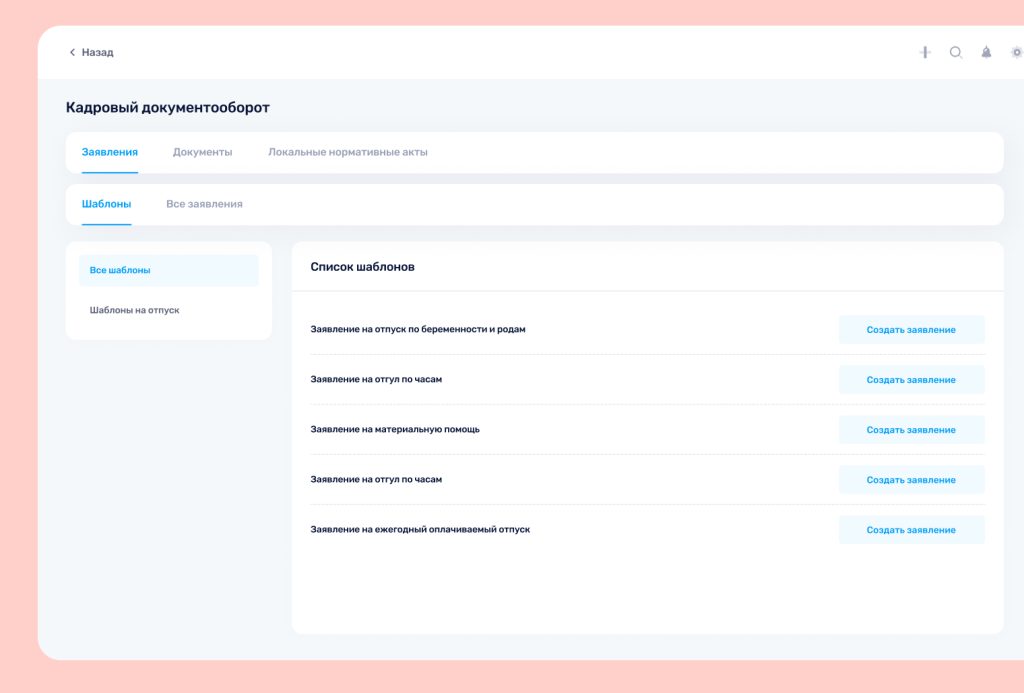Create application for maternity leave template
The height and width of the screenshot is (693, 1024).
click(x=911, y=330)
